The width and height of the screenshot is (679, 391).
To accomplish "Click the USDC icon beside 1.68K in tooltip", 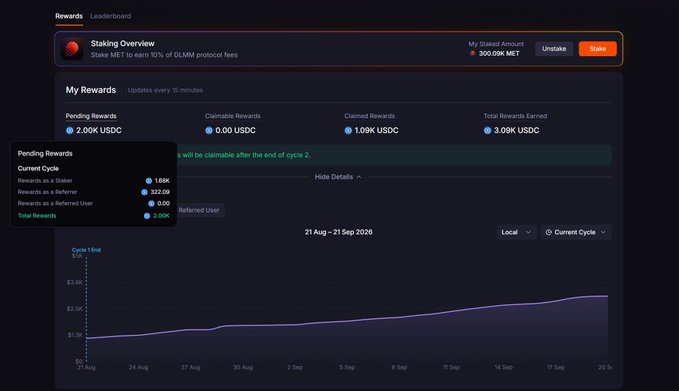I will (x=149, y=181).
